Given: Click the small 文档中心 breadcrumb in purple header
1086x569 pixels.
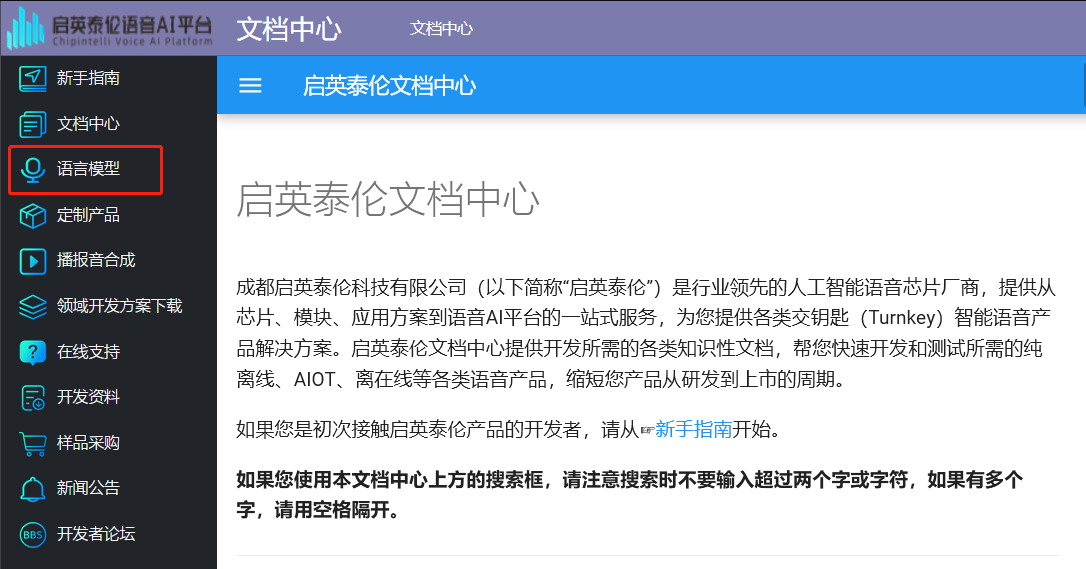Looking at the screenshot, I should [441, 28].
